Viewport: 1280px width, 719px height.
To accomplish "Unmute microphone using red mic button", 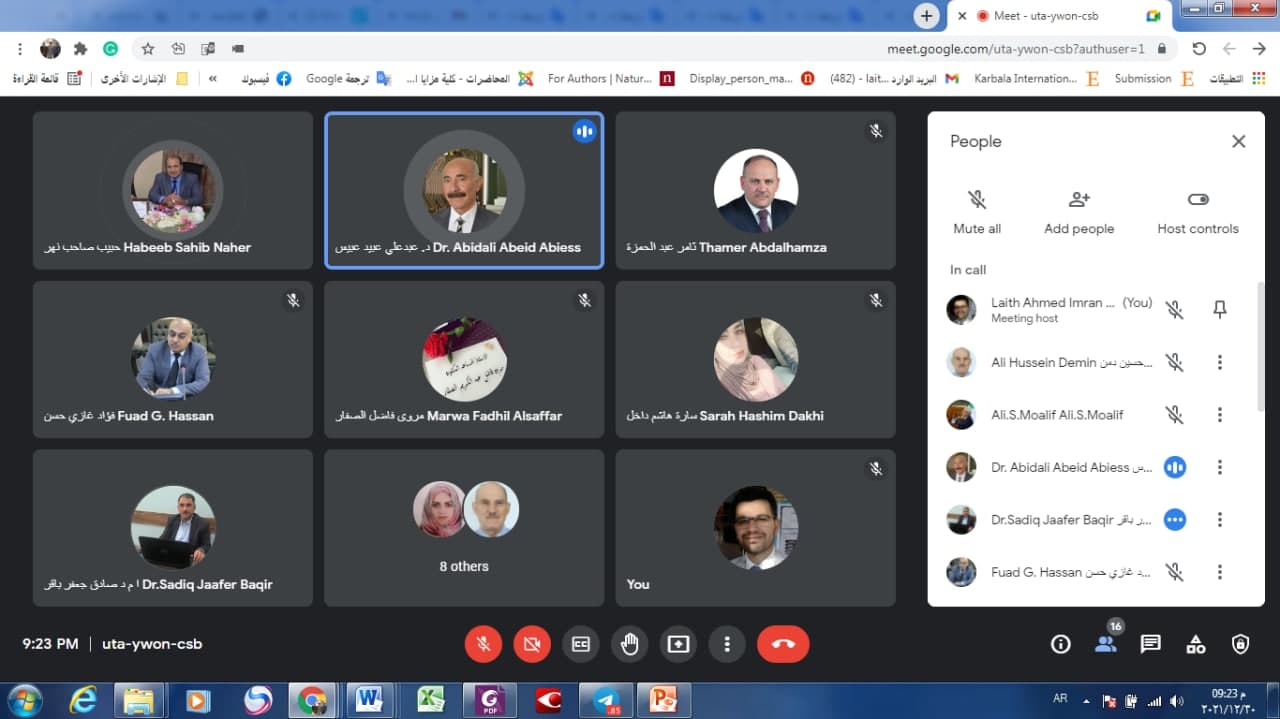I will pyautogui.click(x=483, y=644).
